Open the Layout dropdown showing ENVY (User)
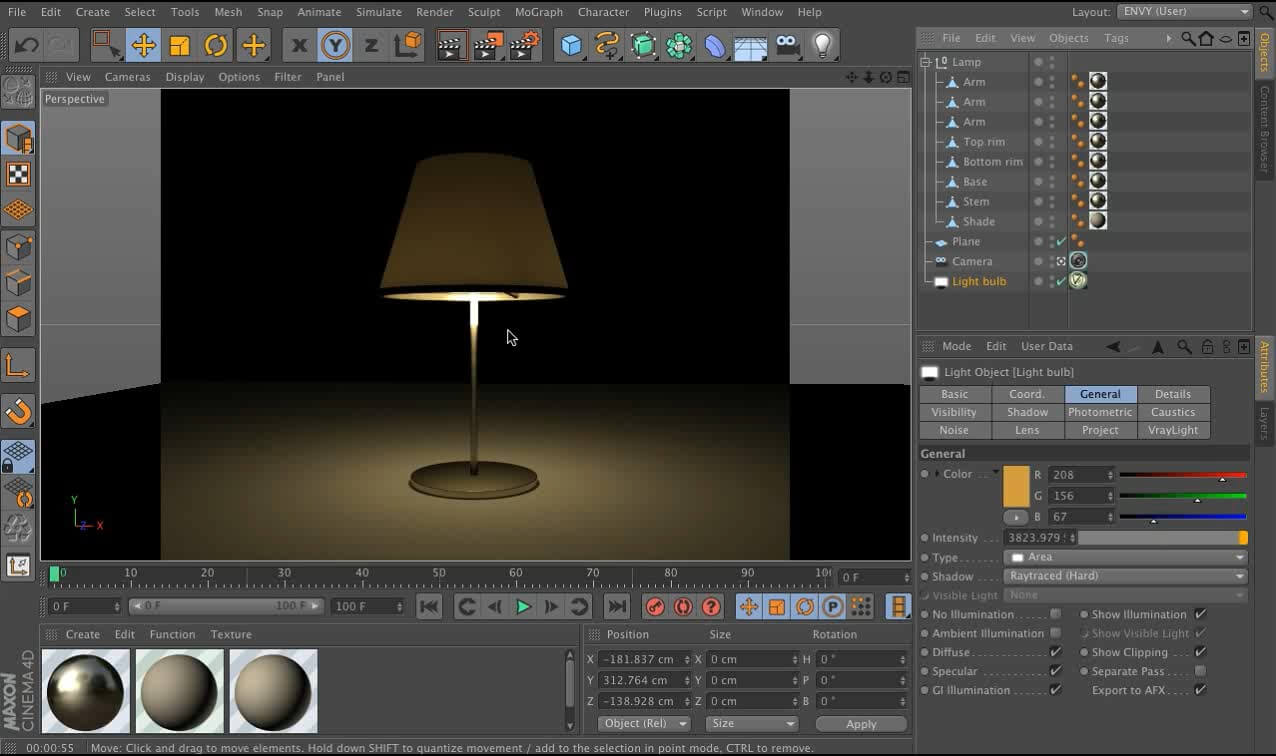 [1186, 12]
